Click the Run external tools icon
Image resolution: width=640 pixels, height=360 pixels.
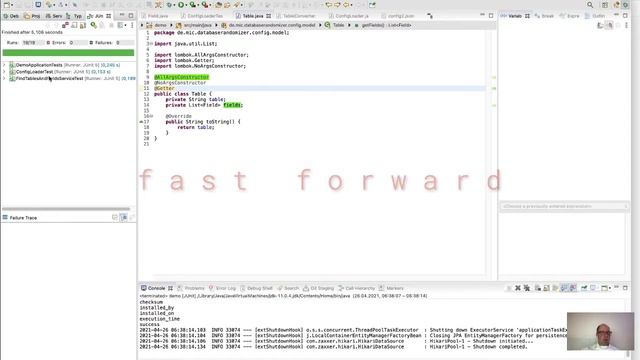(205, 5)
